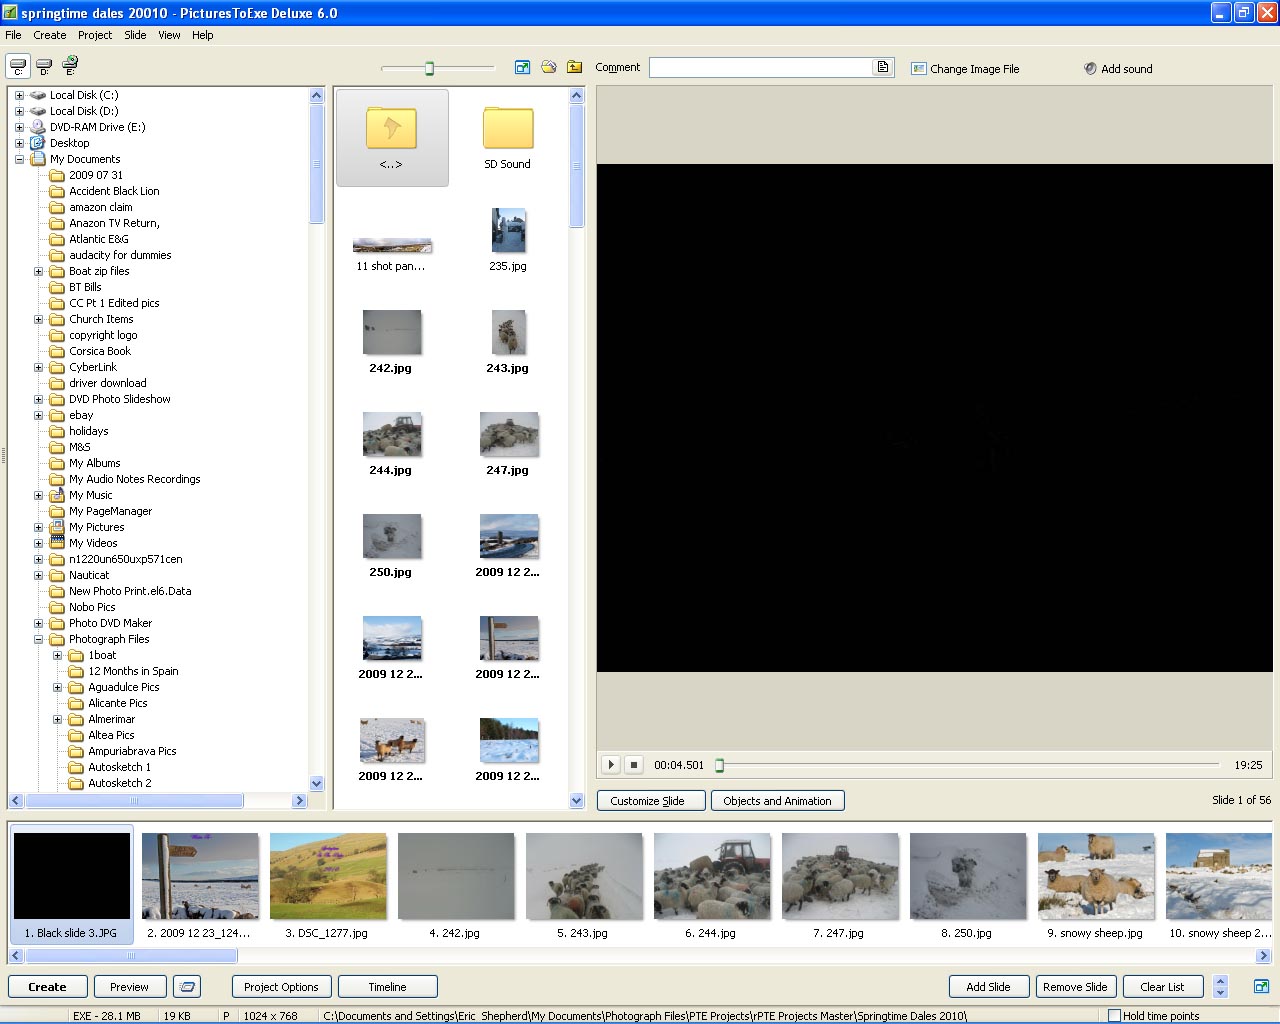Viewport: 1280px width, 1024px height.
Task: Click the Add sound icon
Action: pyautogui.click(x=1090, y=68)
